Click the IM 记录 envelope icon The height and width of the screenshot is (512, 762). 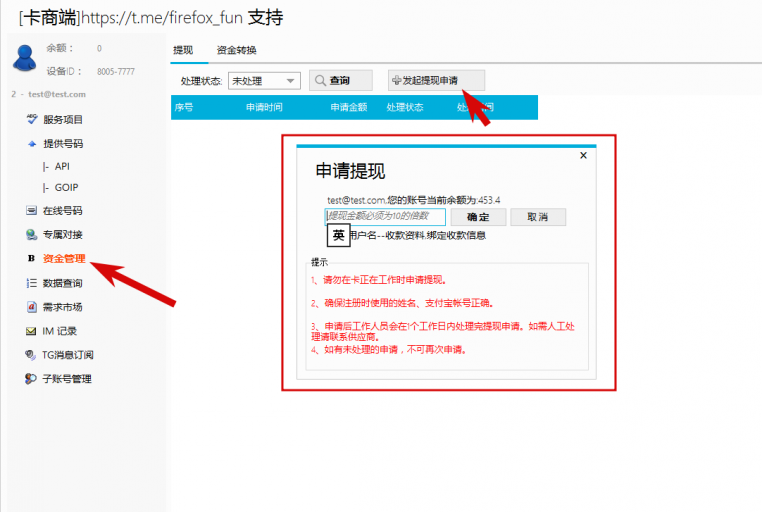tap(31, 331)
